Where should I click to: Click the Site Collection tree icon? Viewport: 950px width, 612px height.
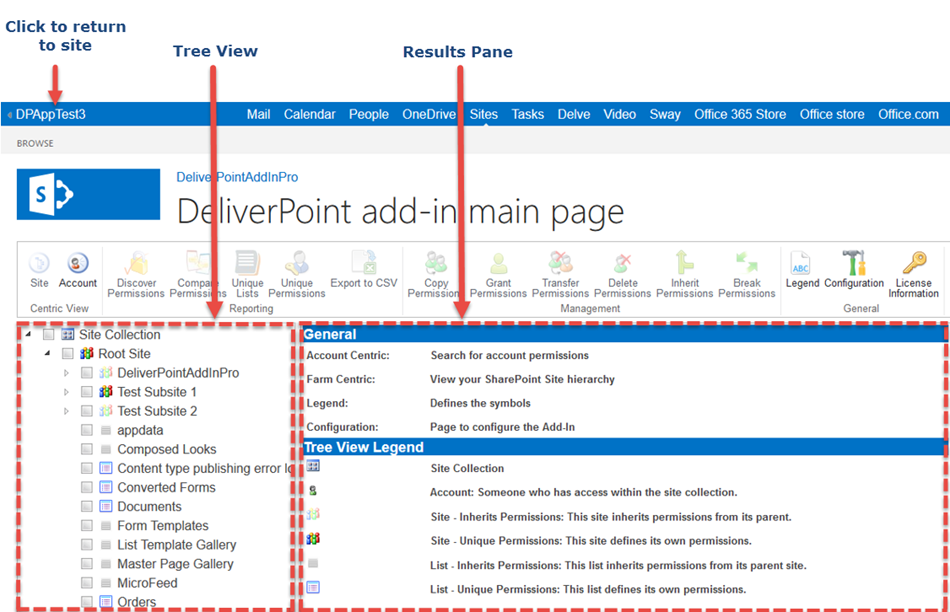68,334
